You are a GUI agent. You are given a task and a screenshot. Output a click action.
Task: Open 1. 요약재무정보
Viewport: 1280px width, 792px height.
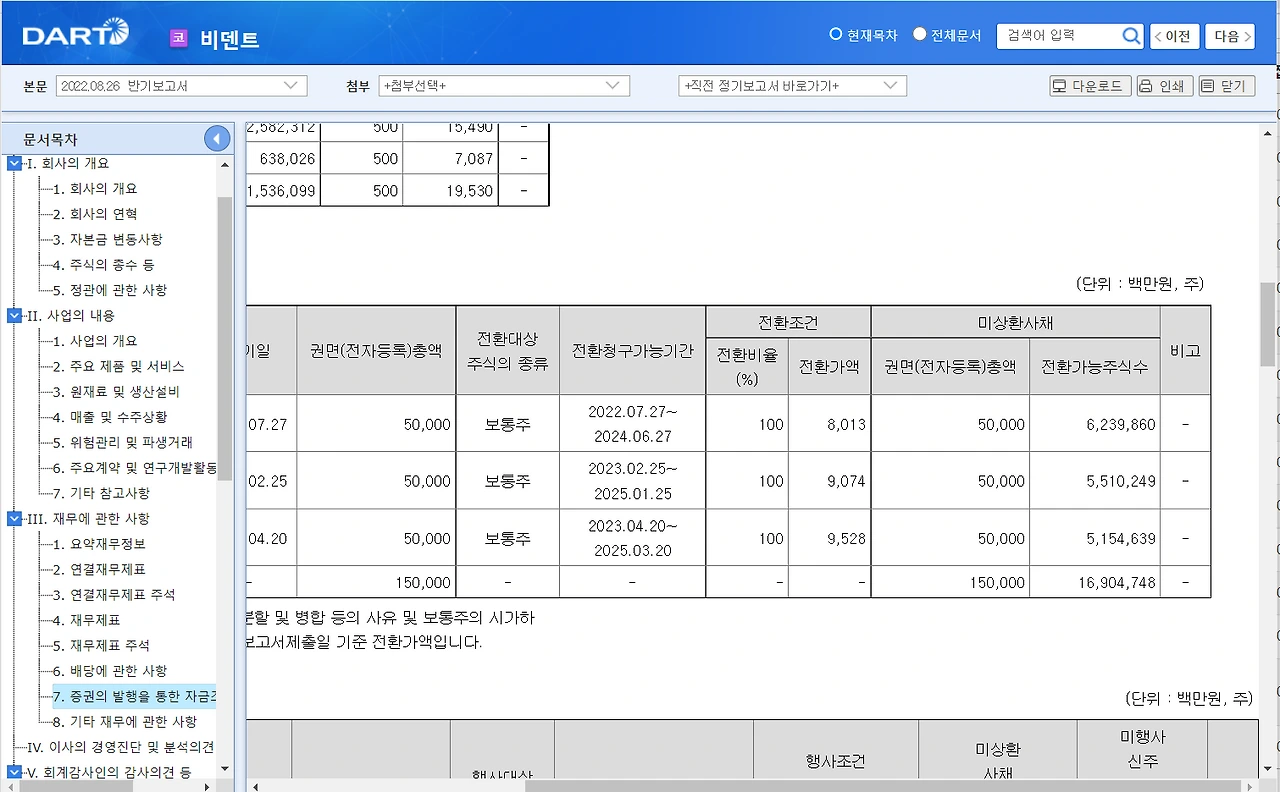[99, 544]
